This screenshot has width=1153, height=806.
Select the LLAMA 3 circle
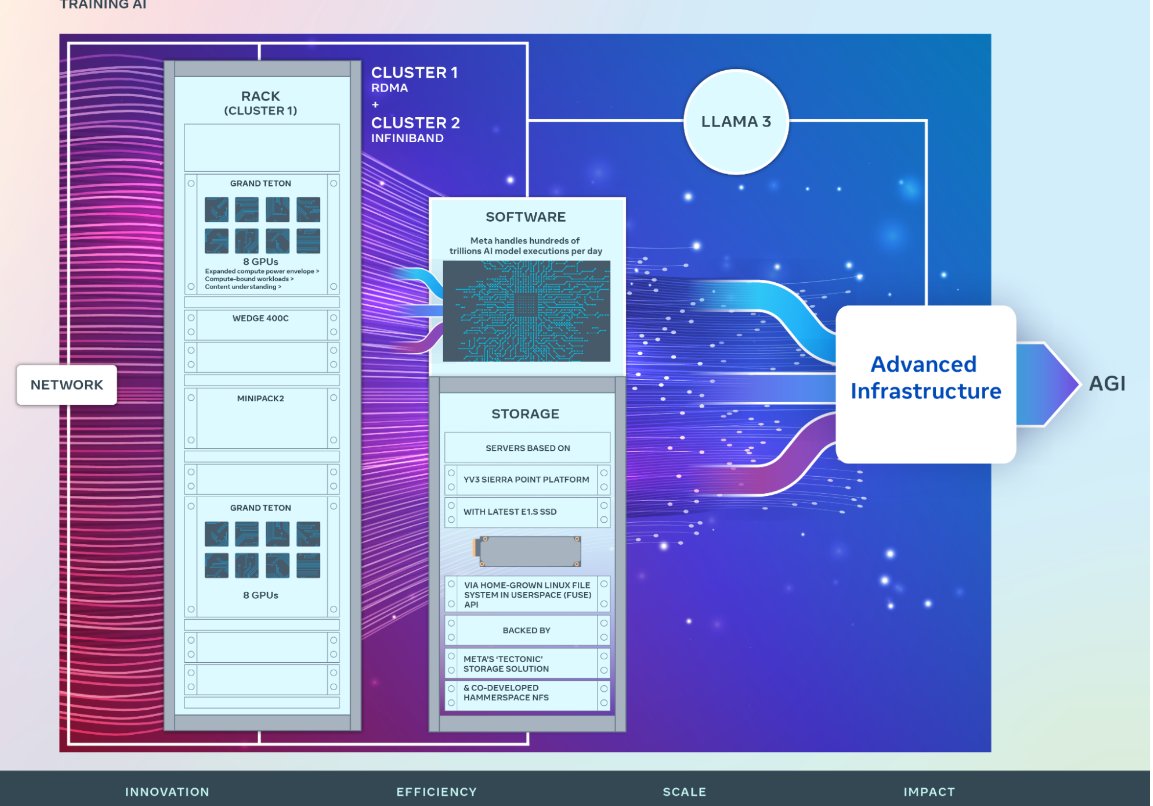736,122
